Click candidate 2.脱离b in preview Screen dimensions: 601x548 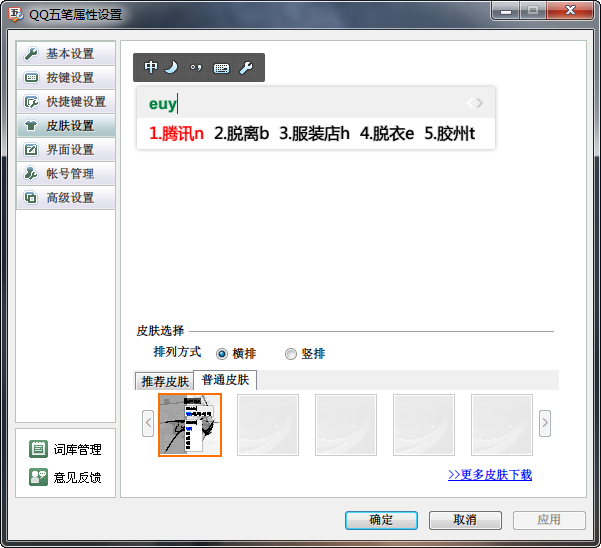tap(241, 134)
